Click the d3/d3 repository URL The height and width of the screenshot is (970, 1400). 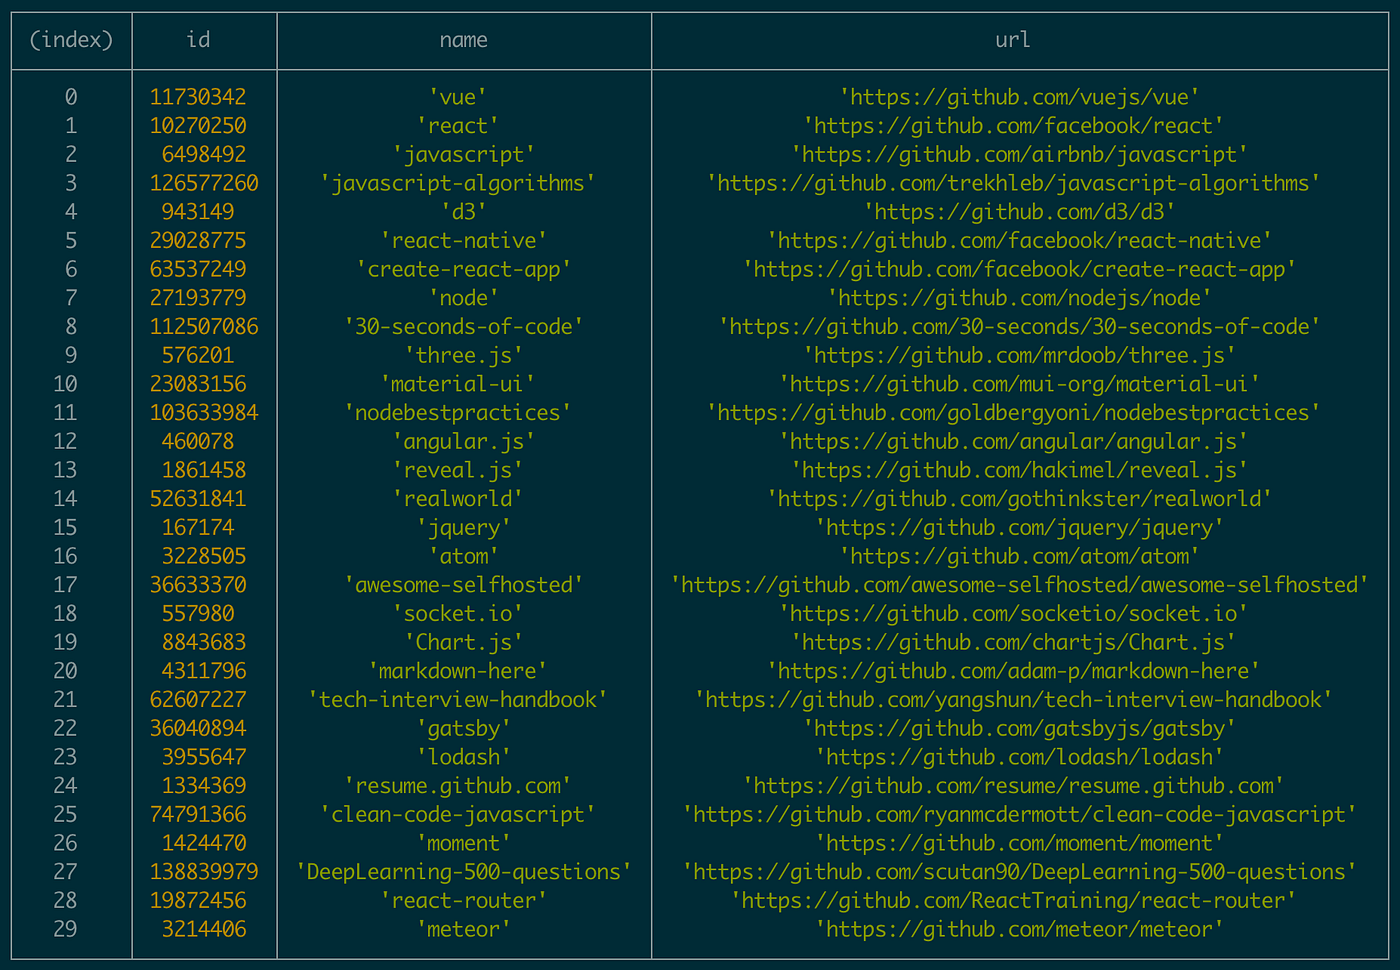pos(1013,212)
